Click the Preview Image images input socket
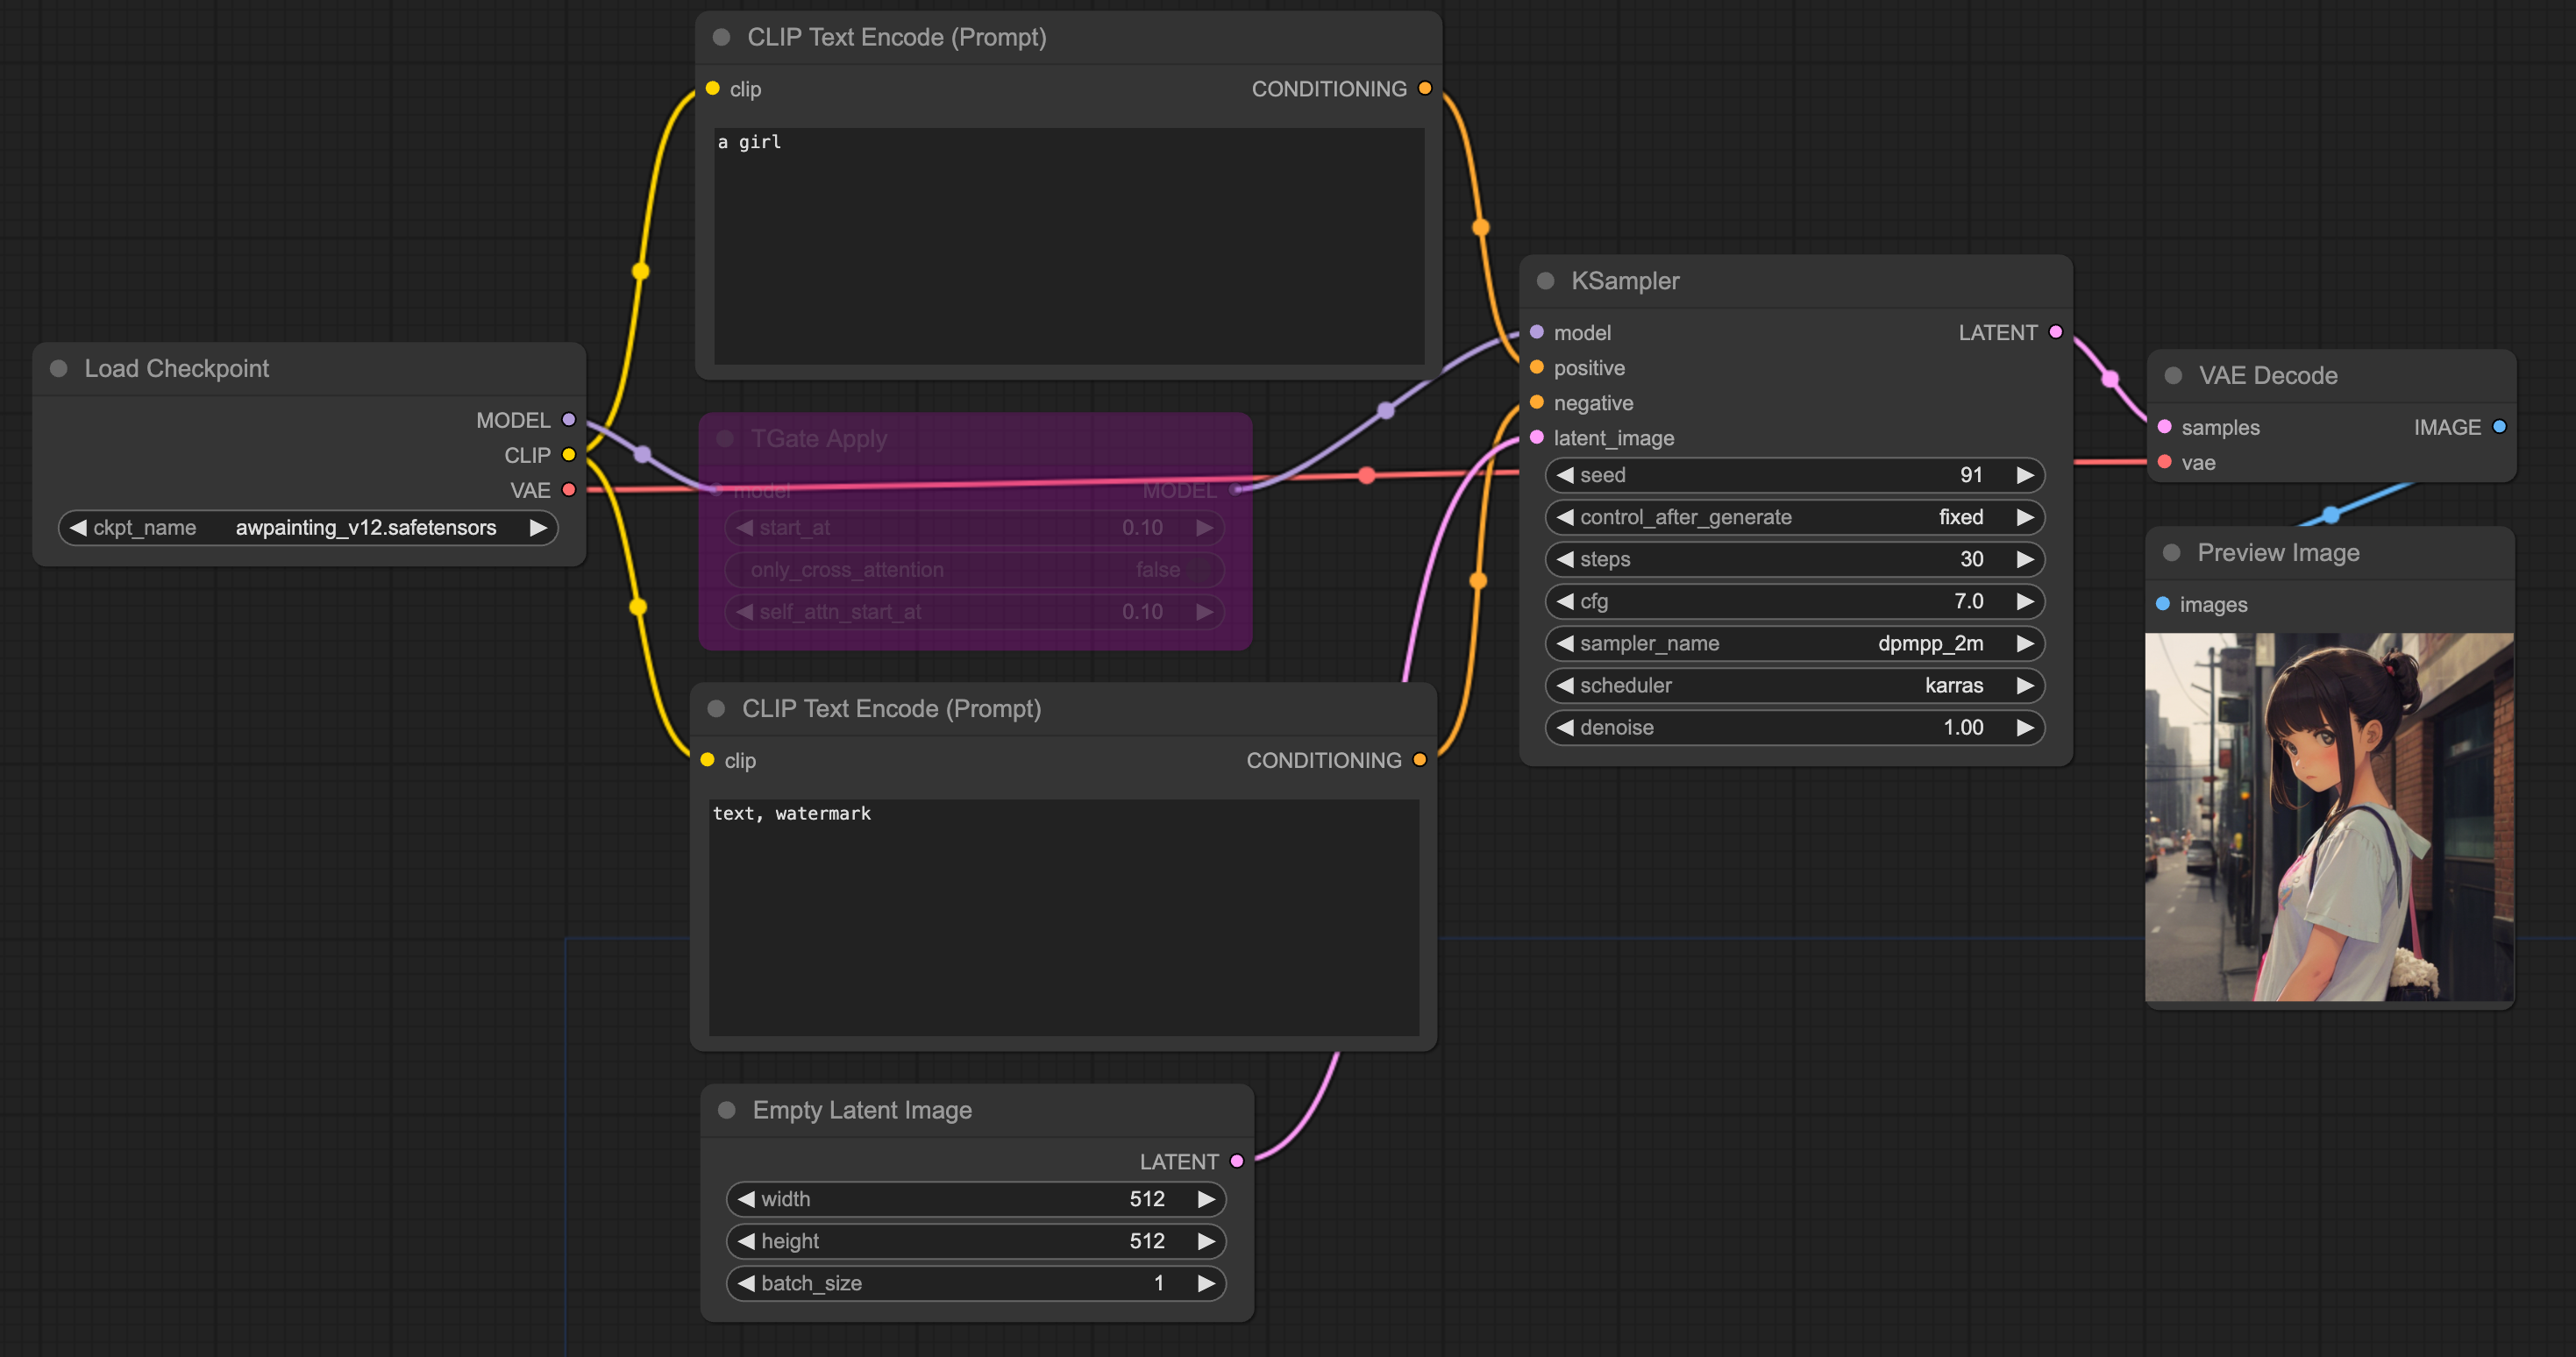Viewport: 2576px width, 1357px height. (x=2163, y=604)
